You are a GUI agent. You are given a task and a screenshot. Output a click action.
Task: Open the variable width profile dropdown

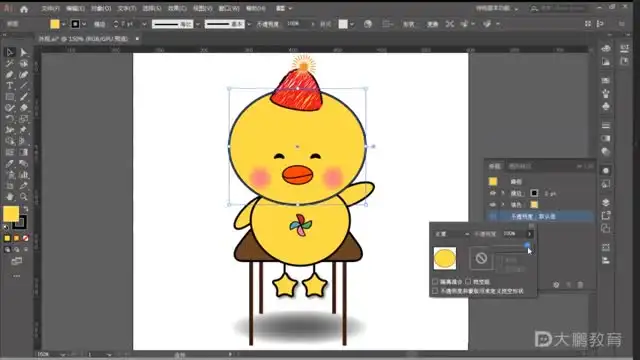pos(198,24)
